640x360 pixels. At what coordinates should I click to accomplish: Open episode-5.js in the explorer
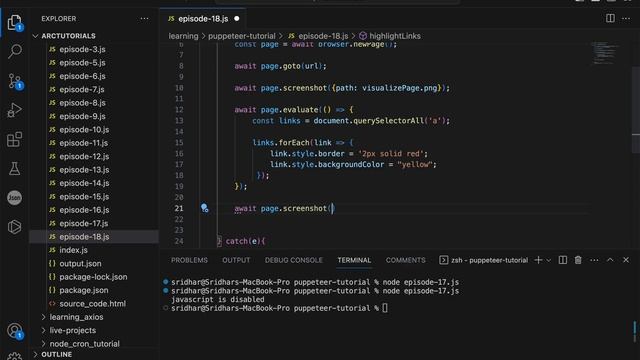tap(82, 63)
